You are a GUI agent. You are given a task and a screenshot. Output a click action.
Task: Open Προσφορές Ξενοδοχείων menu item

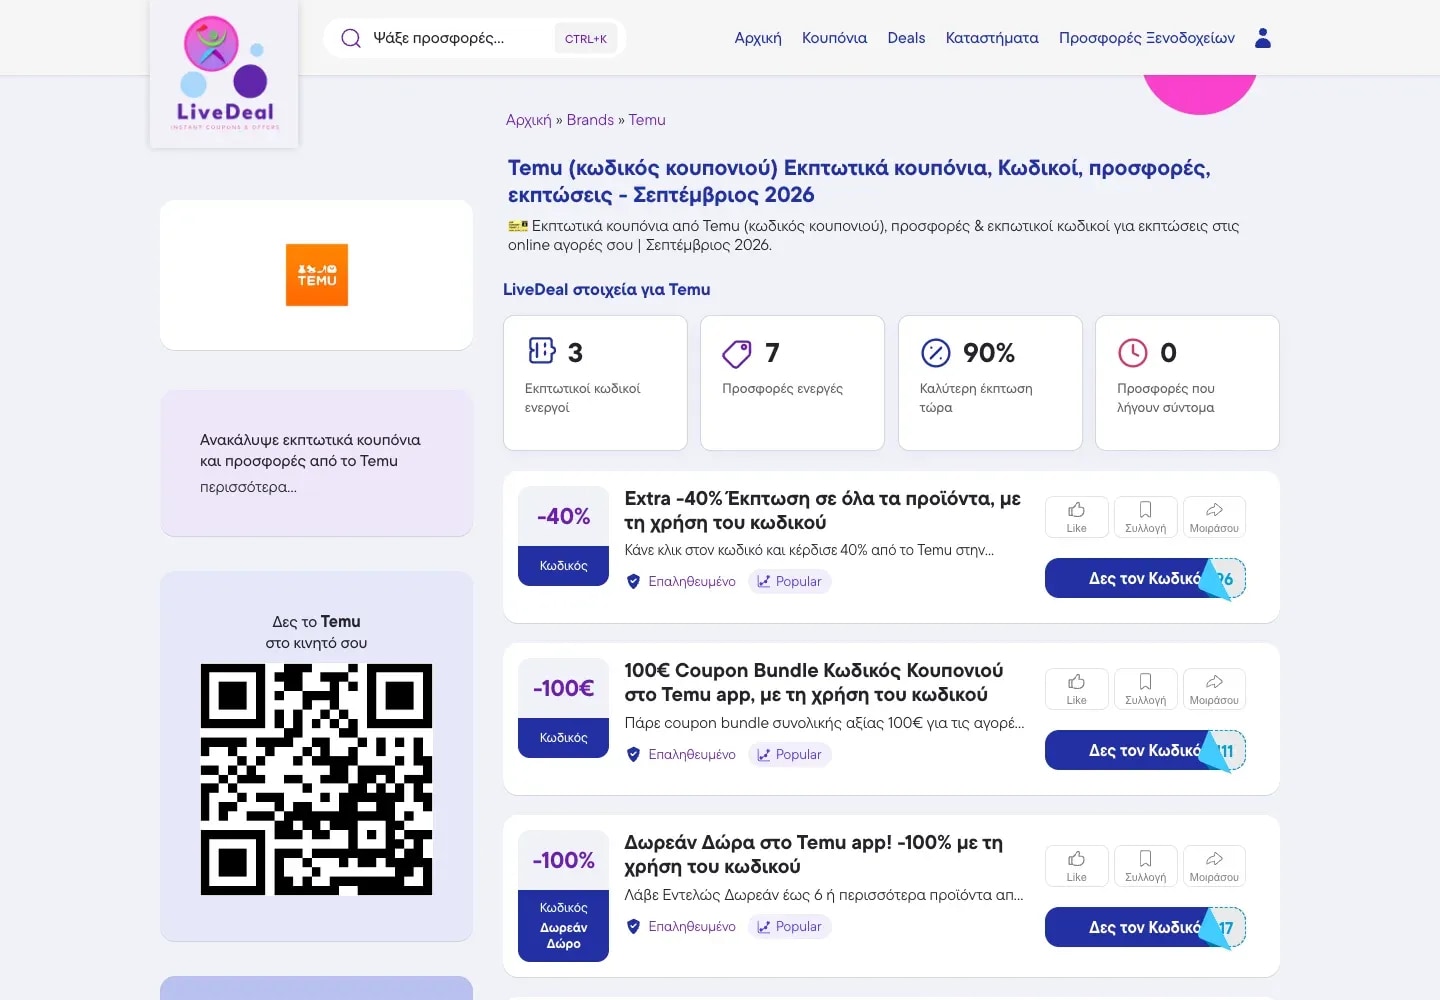point(1147,38)
